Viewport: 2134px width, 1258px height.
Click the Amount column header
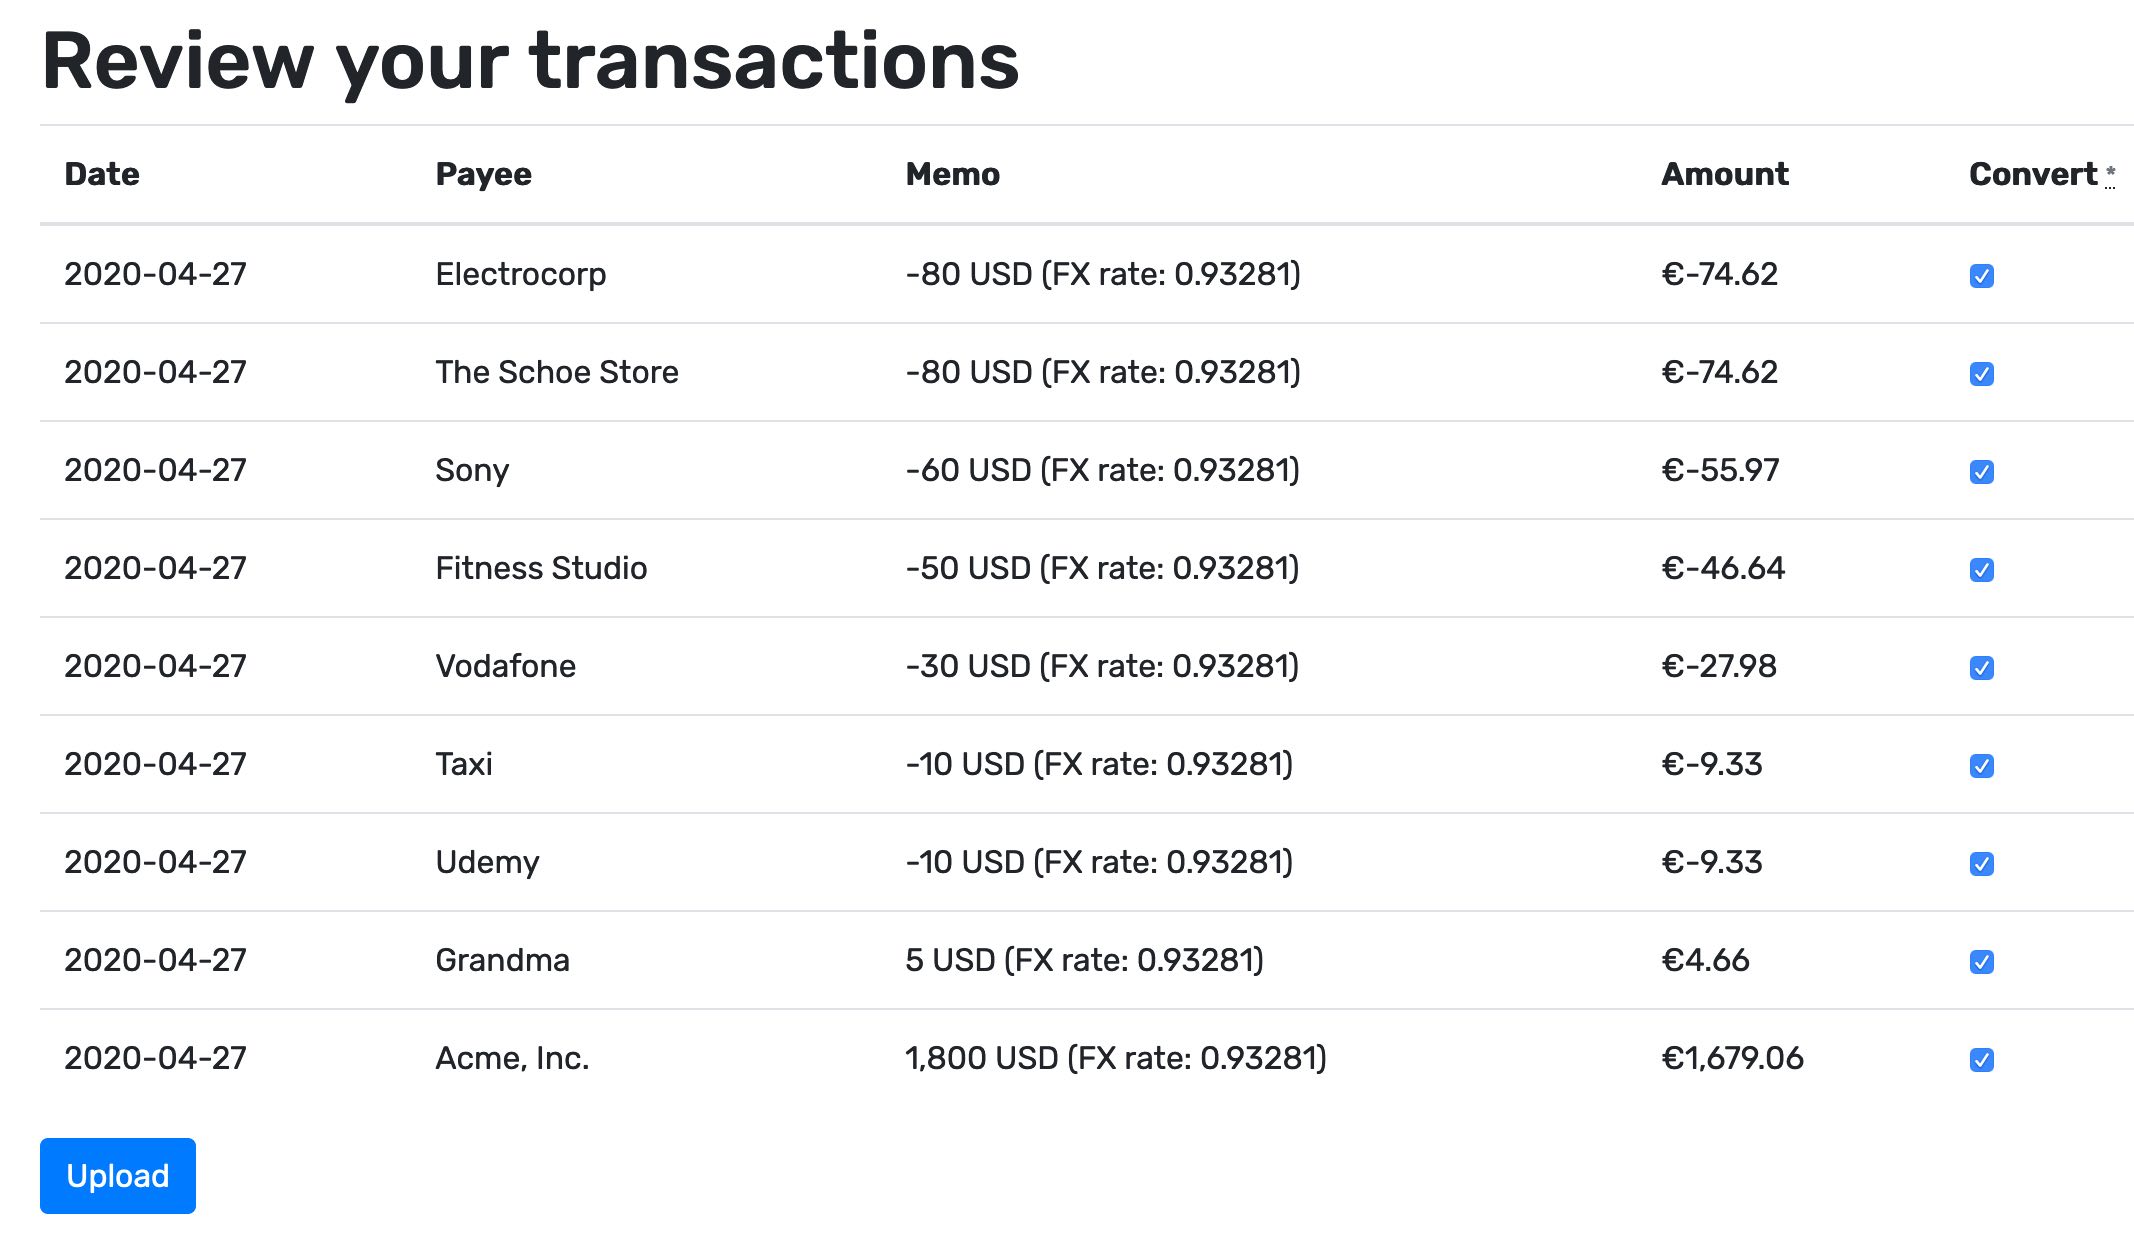pos(1725,174)
